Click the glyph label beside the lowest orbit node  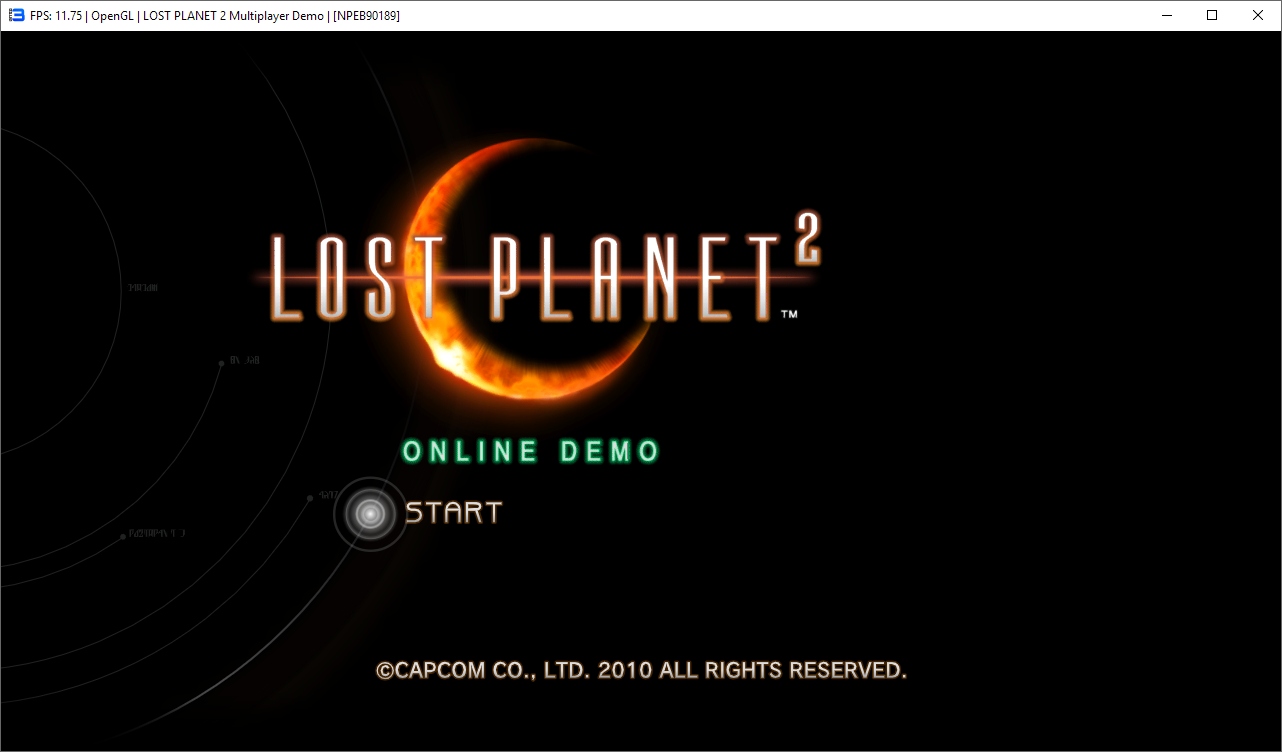click(158, 533)
